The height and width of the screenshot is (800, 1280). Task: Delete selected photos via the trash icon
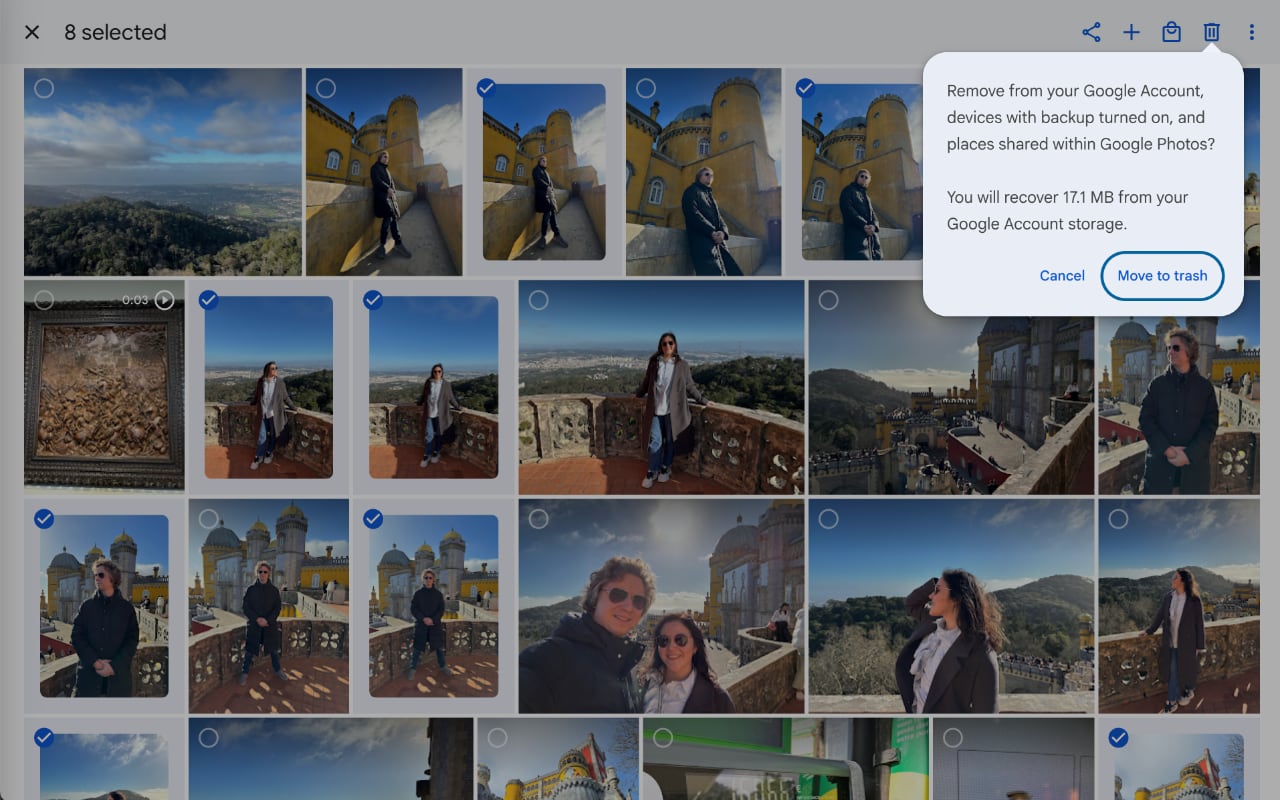coord(1211,32)
